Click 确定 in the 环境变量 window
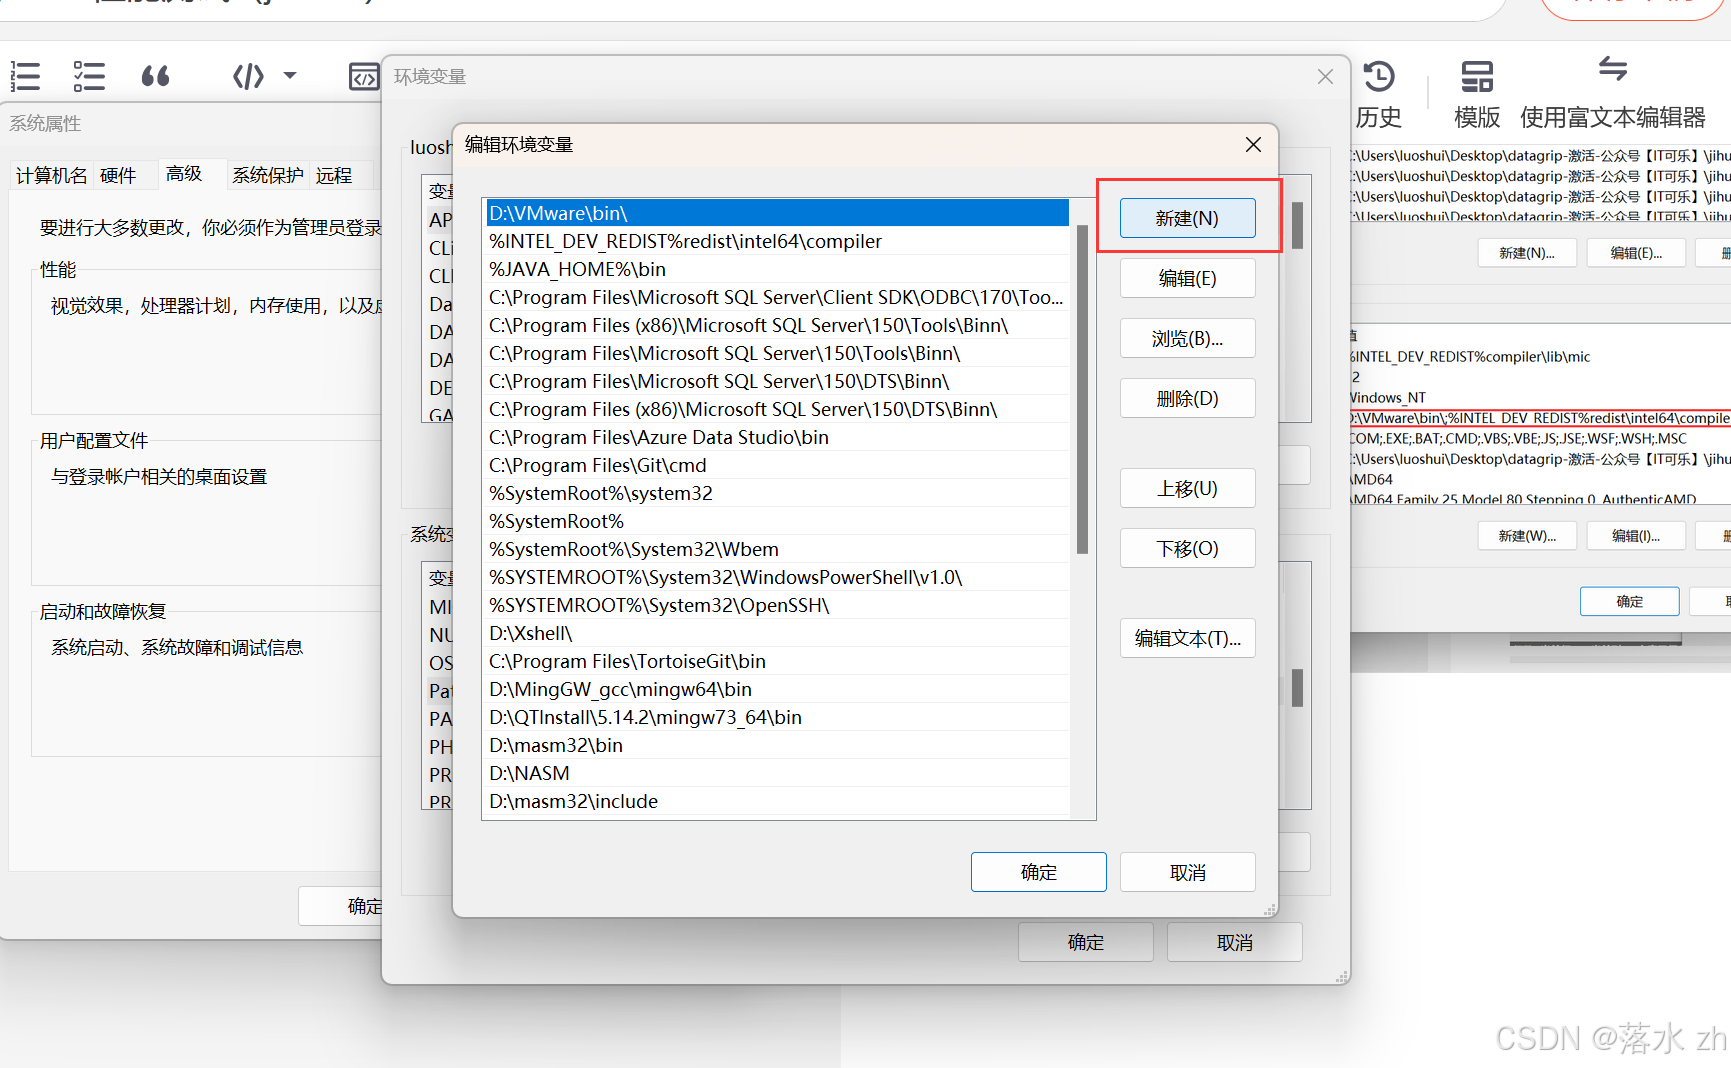This screenshot has width=1731, height=1068. [1085, 942]
